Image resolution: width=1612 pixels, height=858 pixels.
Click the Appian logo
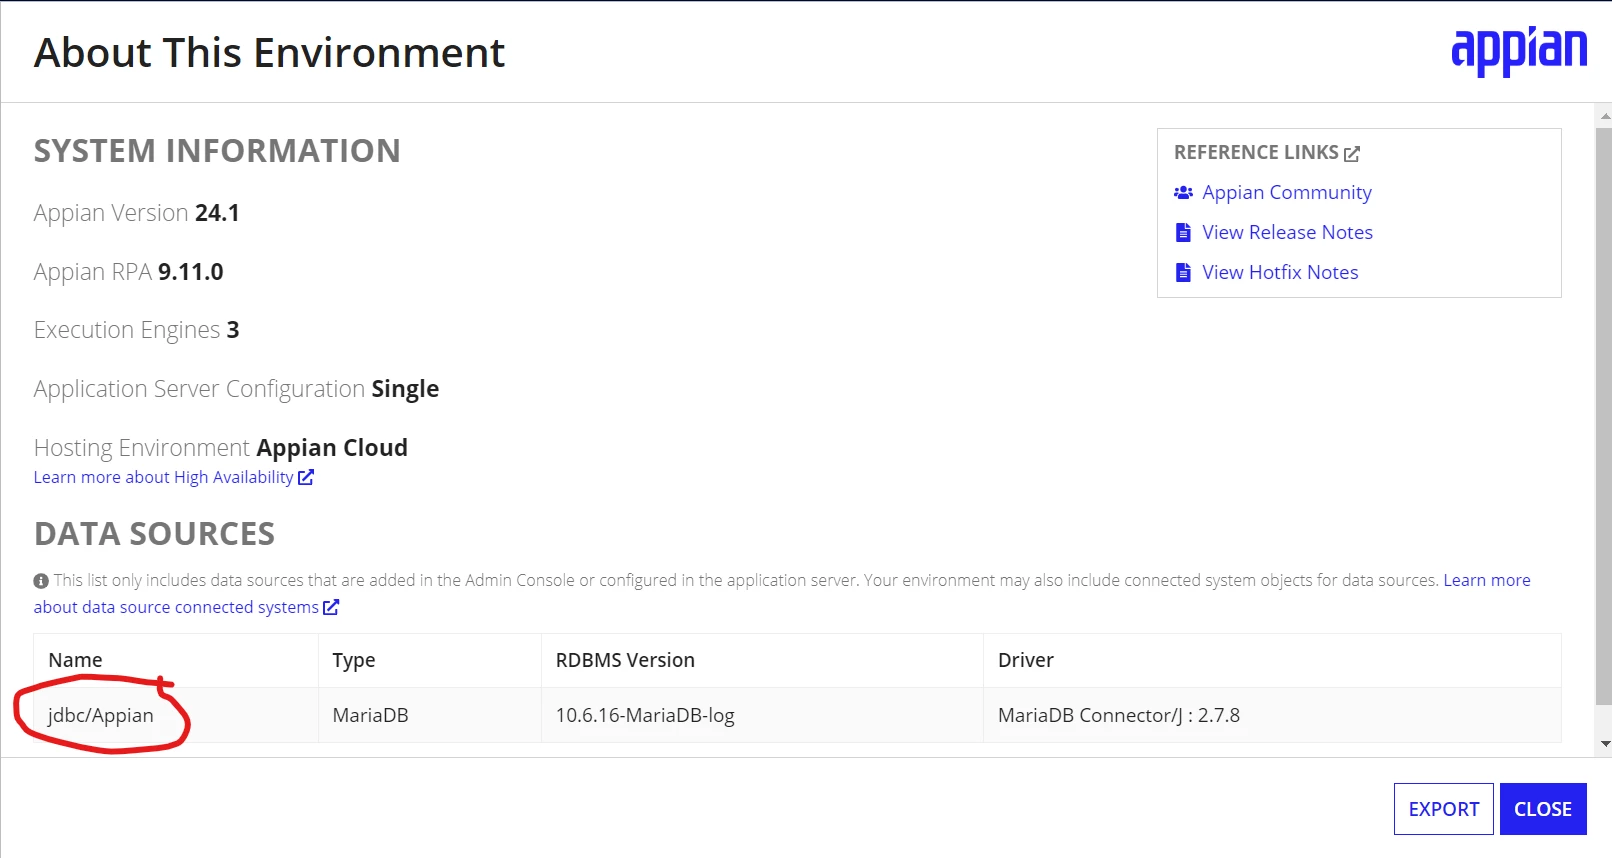[1519, 52]
